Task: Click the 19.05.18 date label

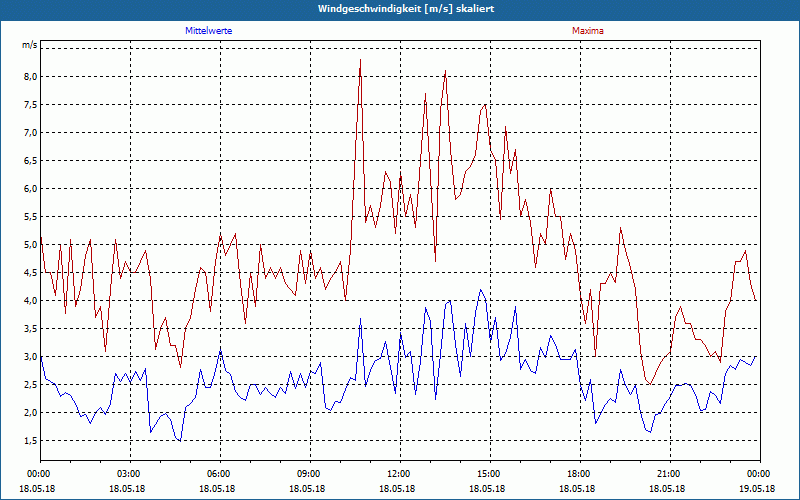Action: 757,488
